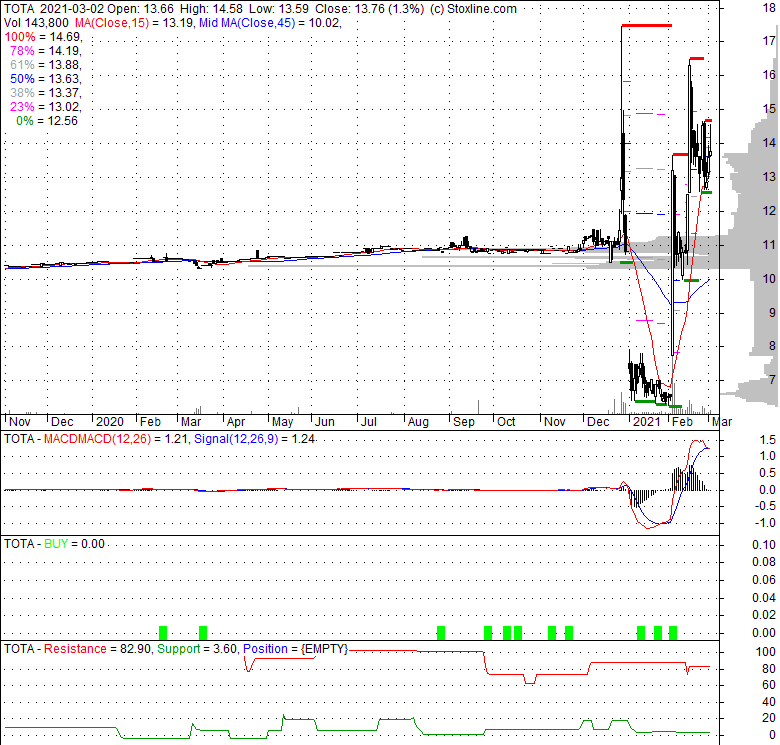
Task: Click 'TOTA 2021-03-02' chart title
Action: (x=54, y=9)
